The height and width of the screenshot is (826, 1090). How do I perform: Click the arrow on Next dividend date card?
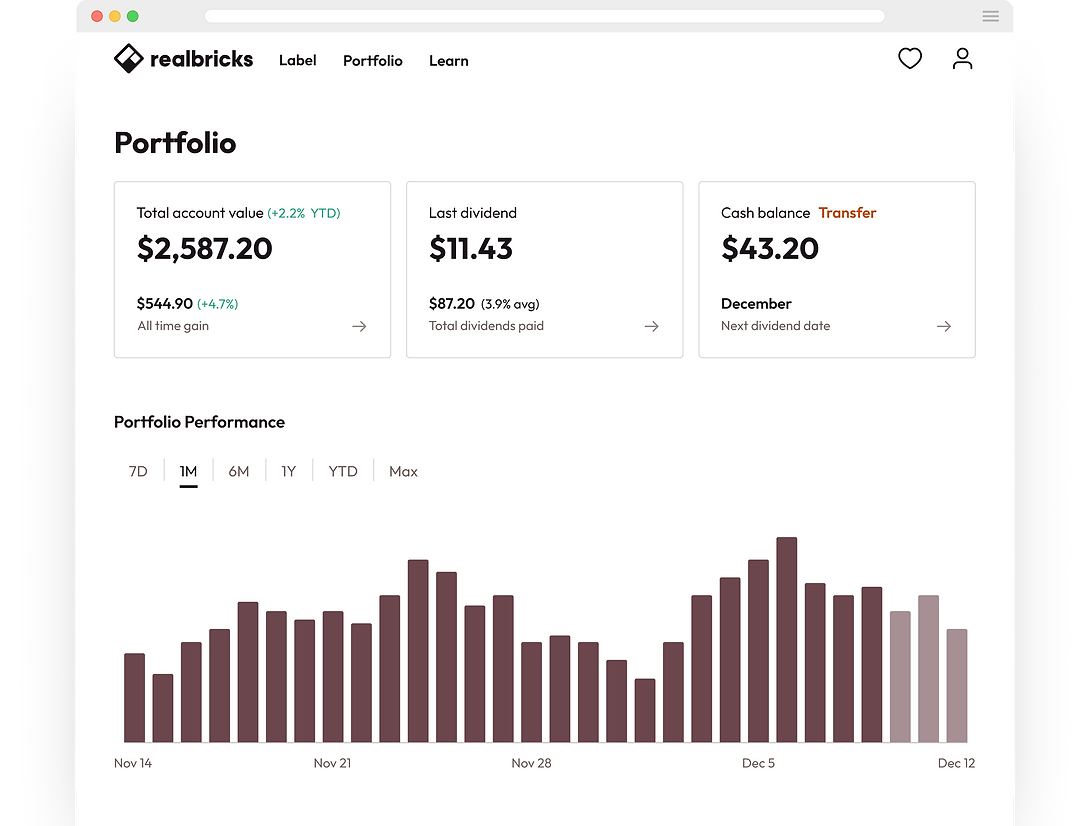(943, 326)
